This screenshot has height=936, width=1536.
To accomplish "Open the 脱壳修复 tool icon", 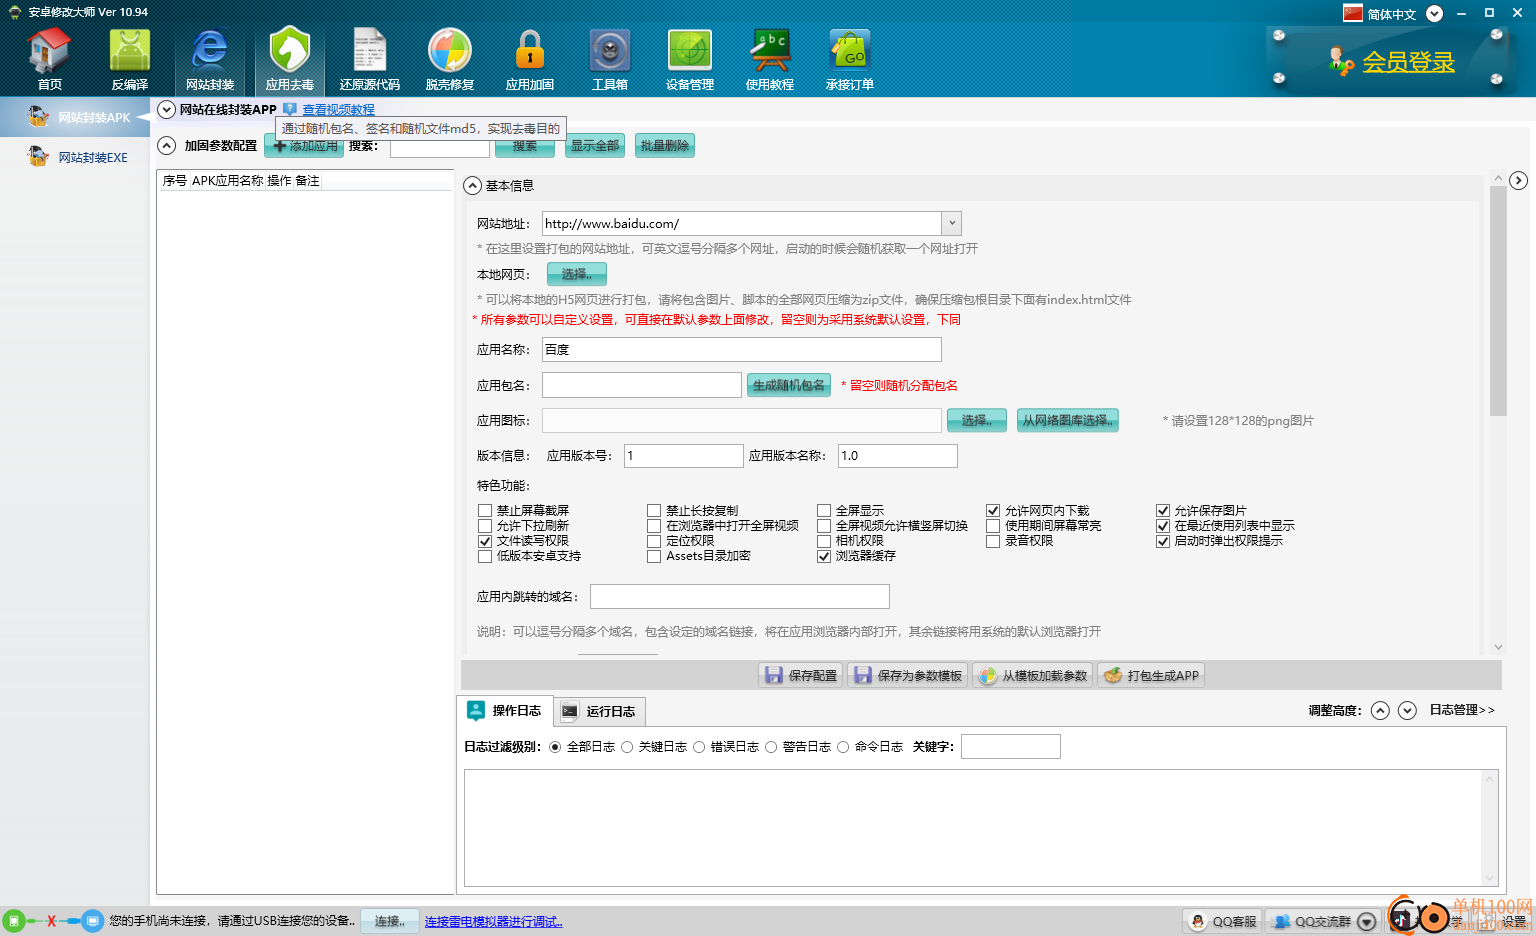I will [x=450, y=60].
